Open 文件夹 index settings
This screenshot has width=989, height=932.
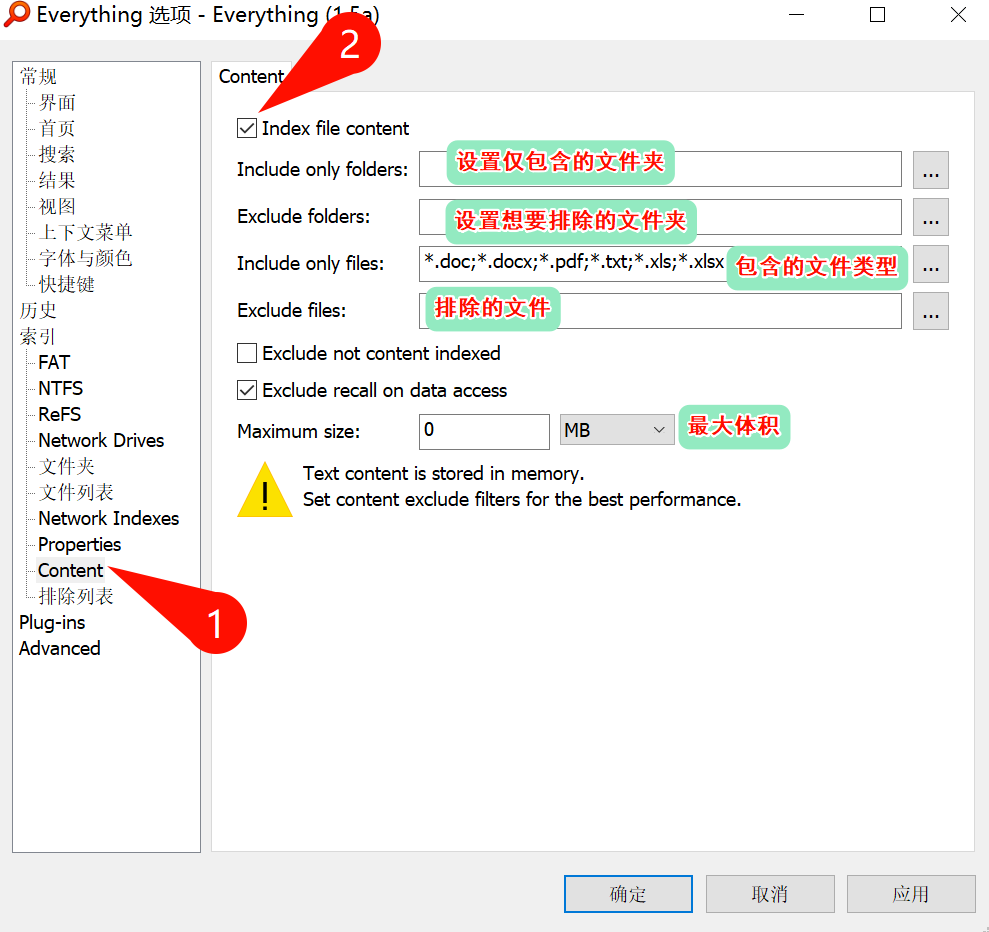pos(66,467)
